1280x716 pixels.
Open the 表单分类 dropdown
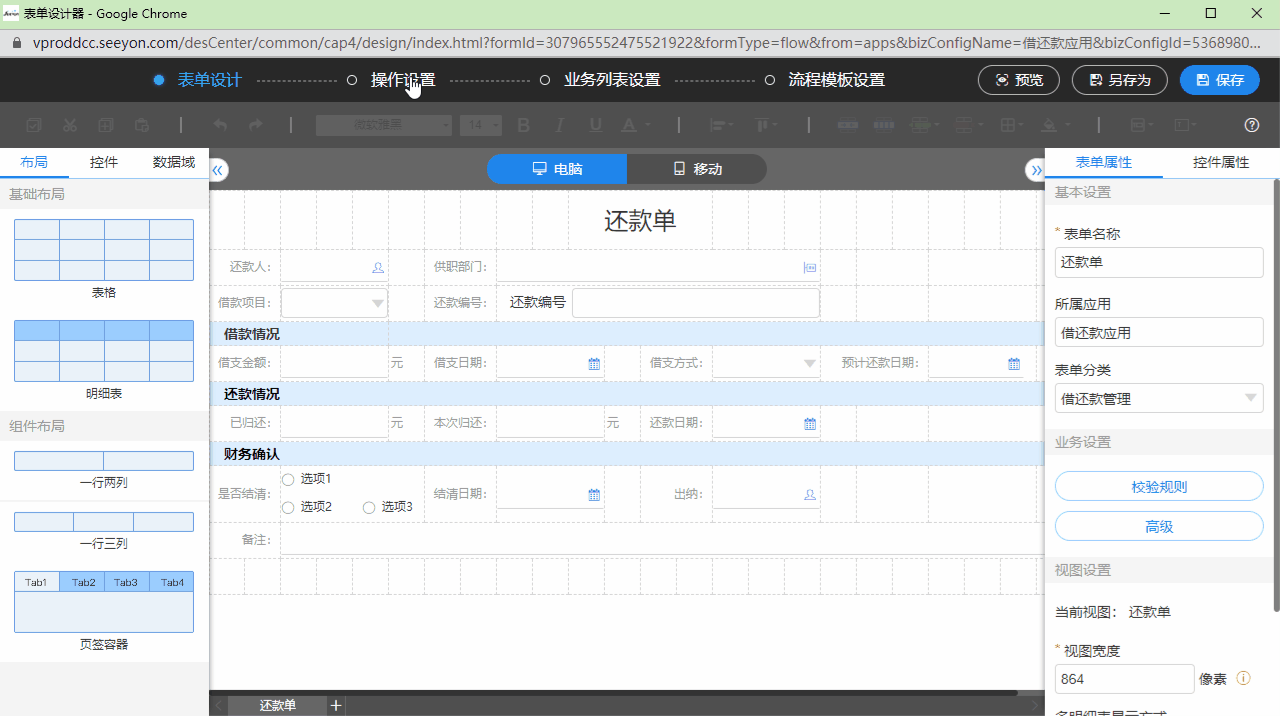pyautogui.click(x=1159, y=398)
